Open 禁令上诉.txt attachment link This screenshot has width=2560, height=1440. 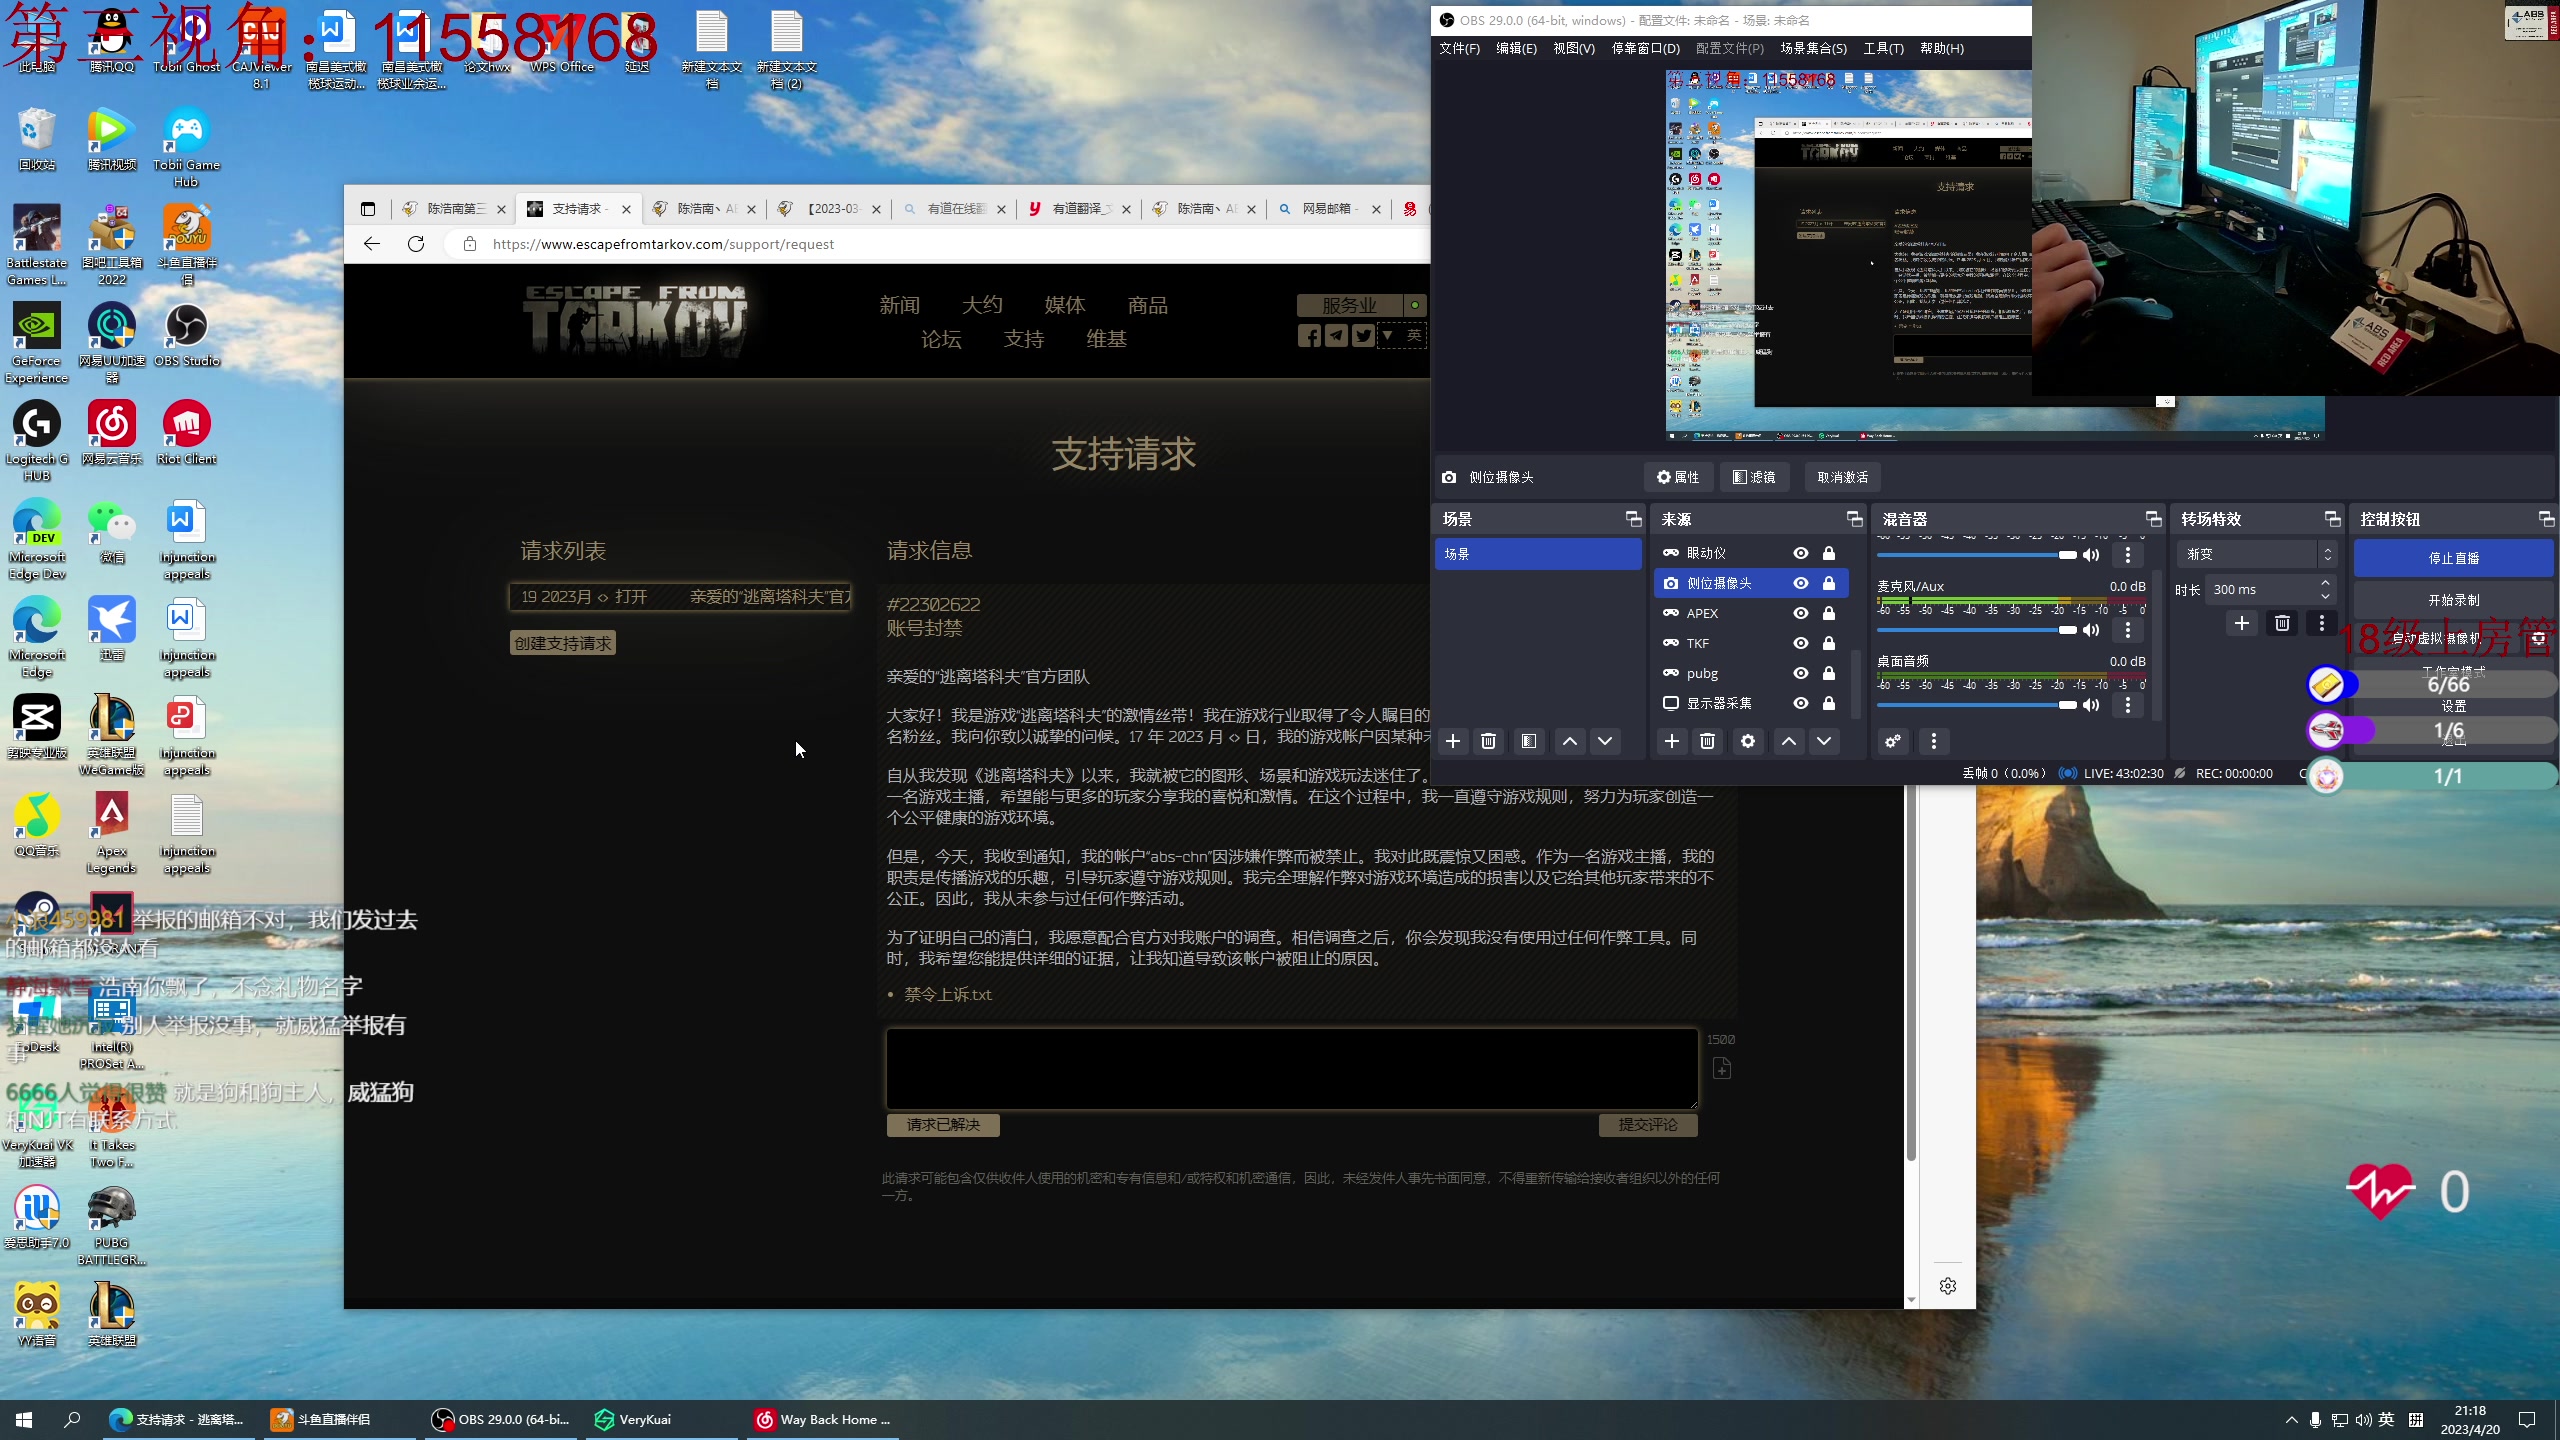947,994
